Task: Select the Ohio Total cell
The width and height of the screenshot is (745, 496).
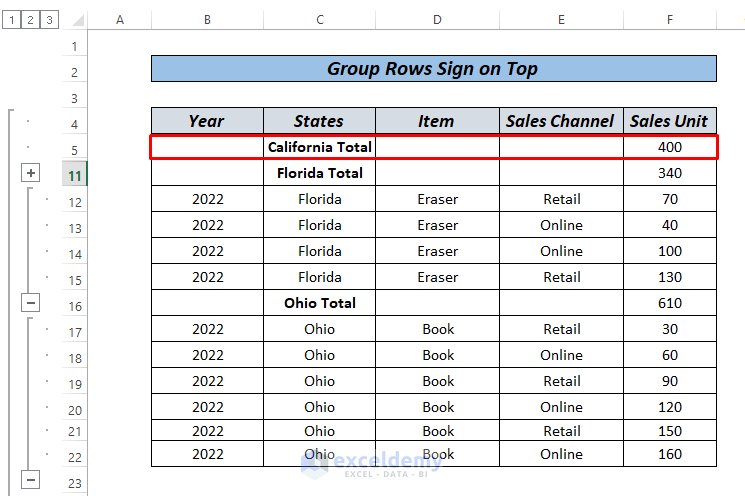Action: point(319,303)
